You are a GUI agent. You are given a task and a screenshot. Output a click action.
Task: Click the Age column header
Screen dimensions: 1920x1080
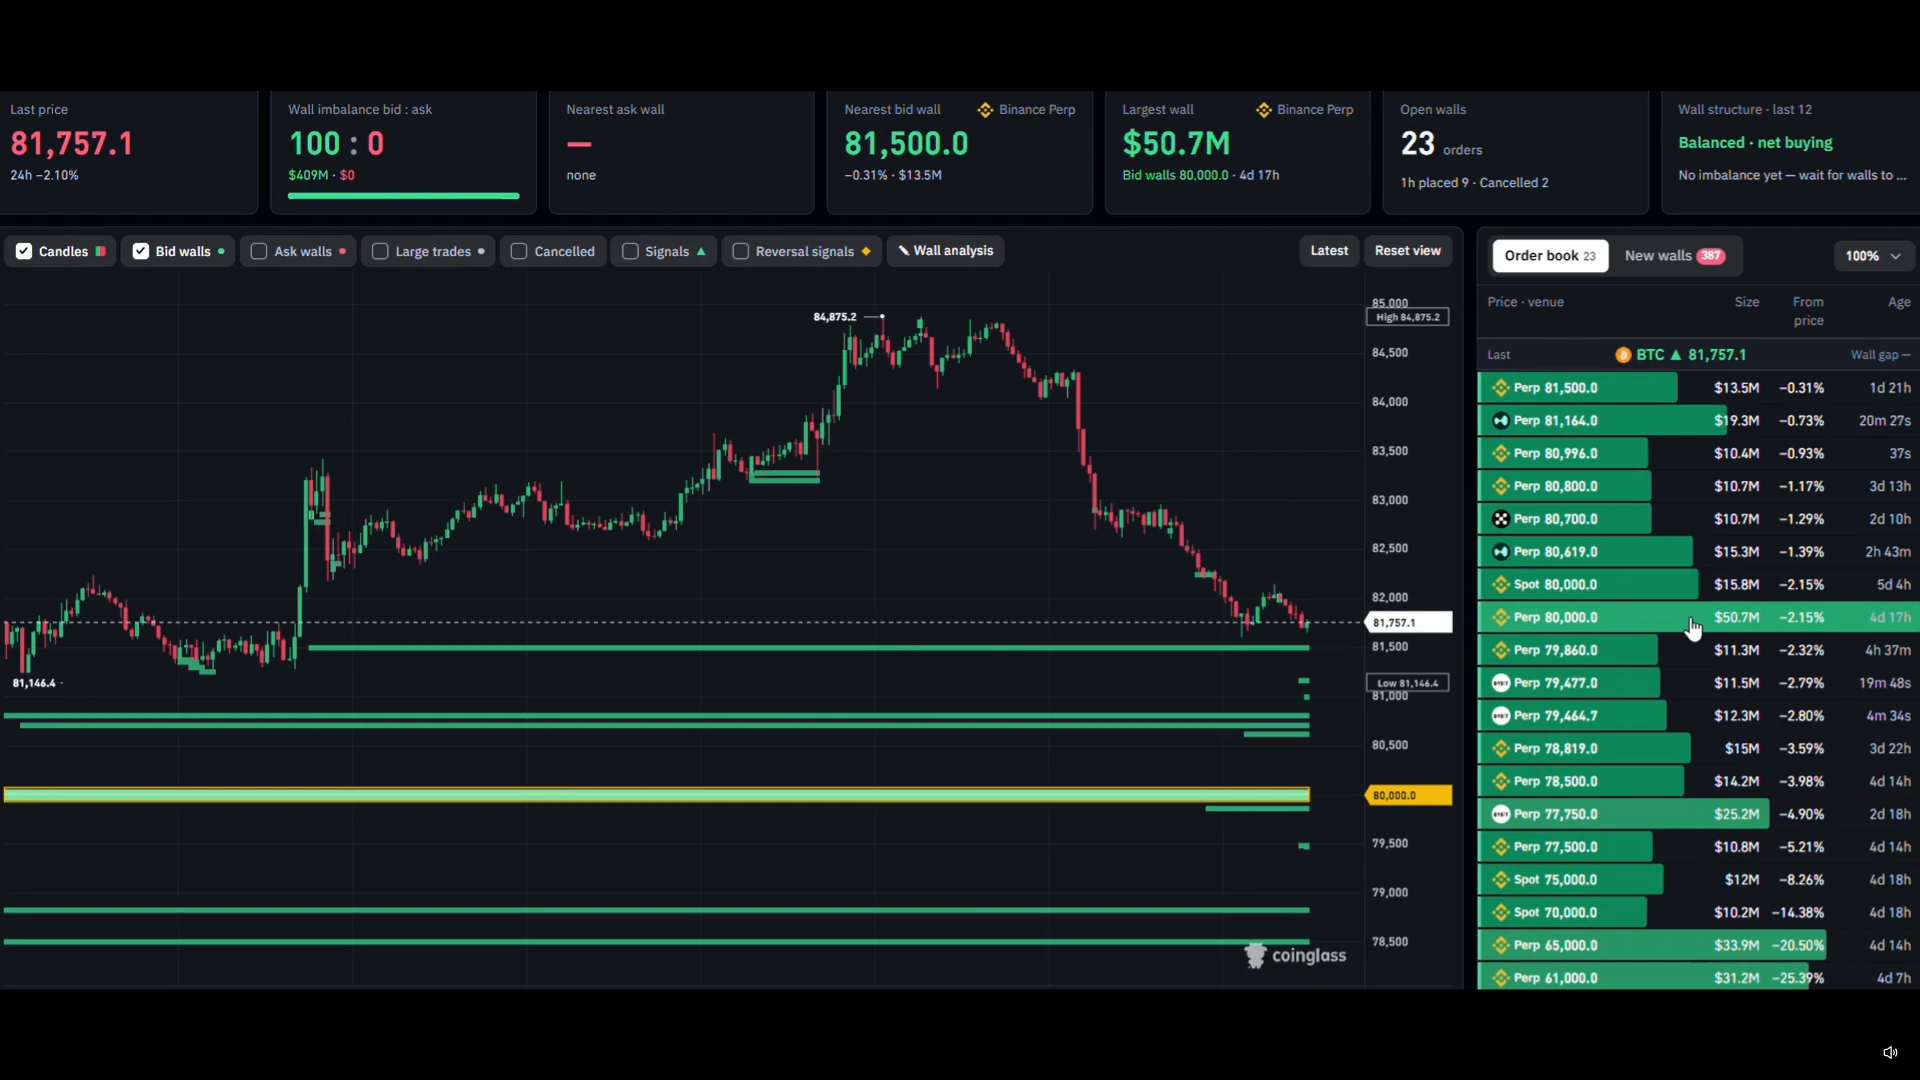tap(1898, 302)
